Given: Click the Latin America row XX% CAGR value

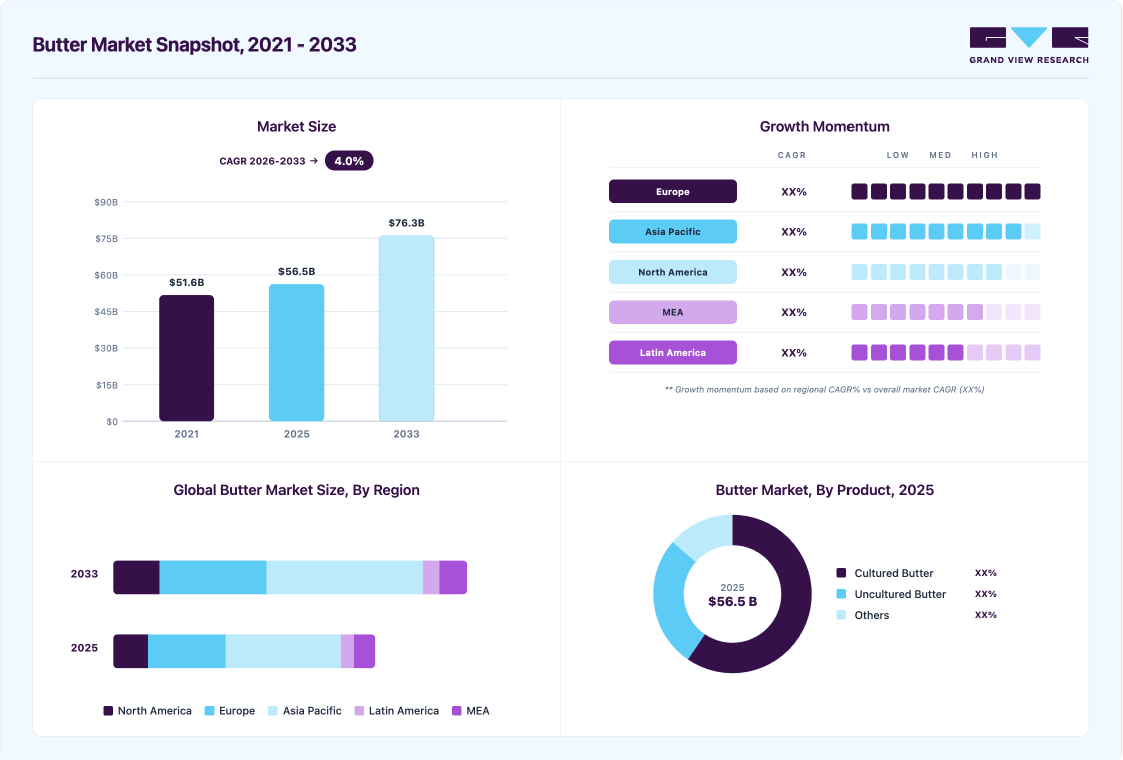Looking at the screenshot, I should pos(794,353).
